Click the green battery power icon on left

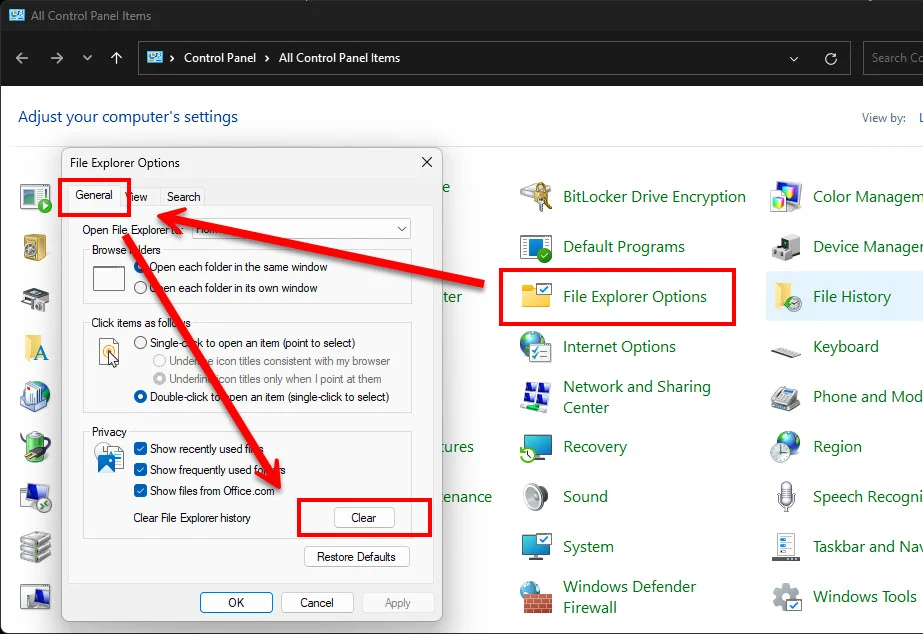coord(35,446)
